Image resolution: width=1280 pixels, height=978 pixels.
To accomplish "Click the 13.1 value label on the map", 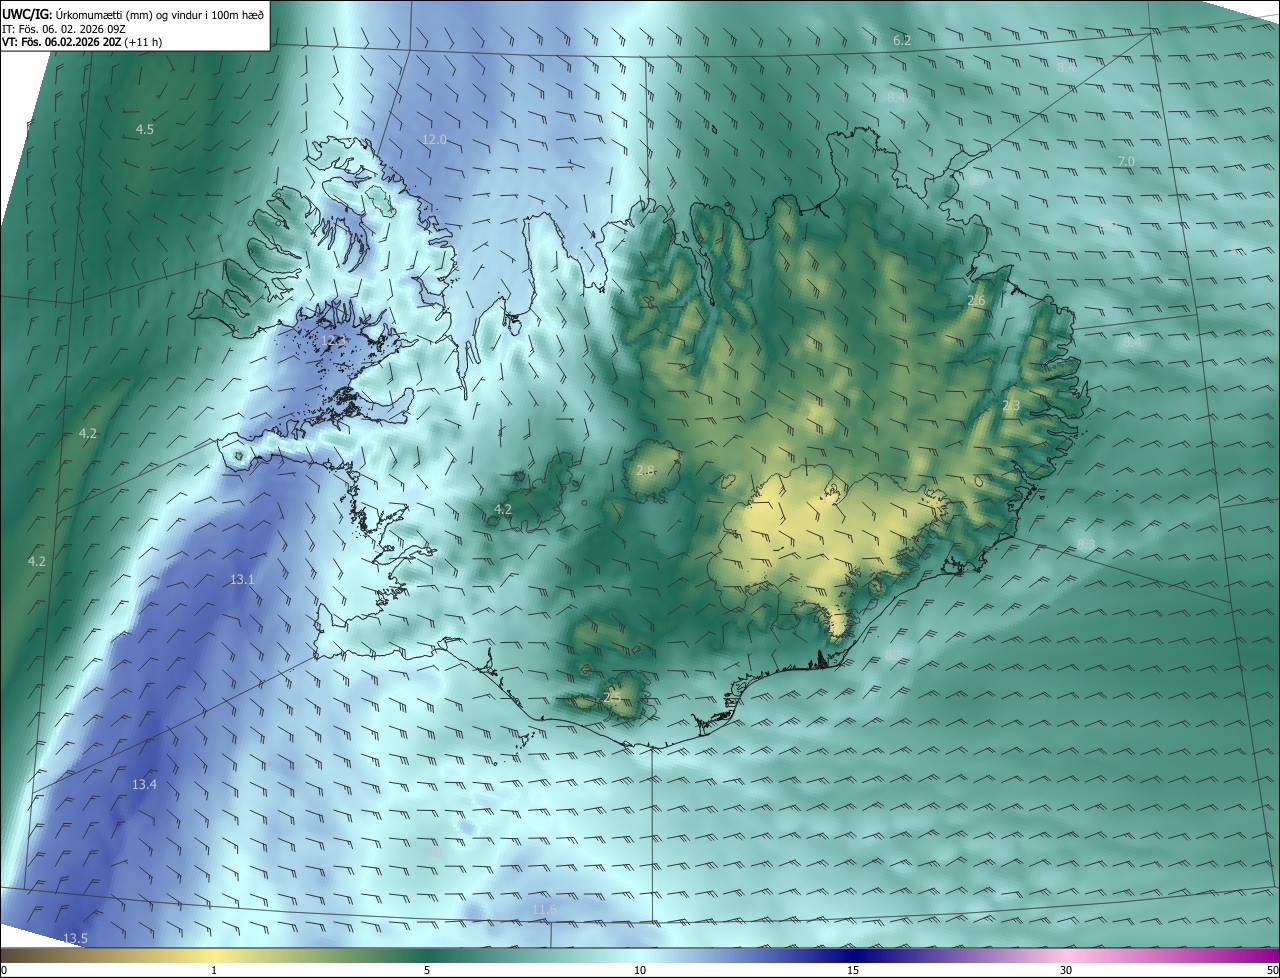I will [x=242, y=580].
